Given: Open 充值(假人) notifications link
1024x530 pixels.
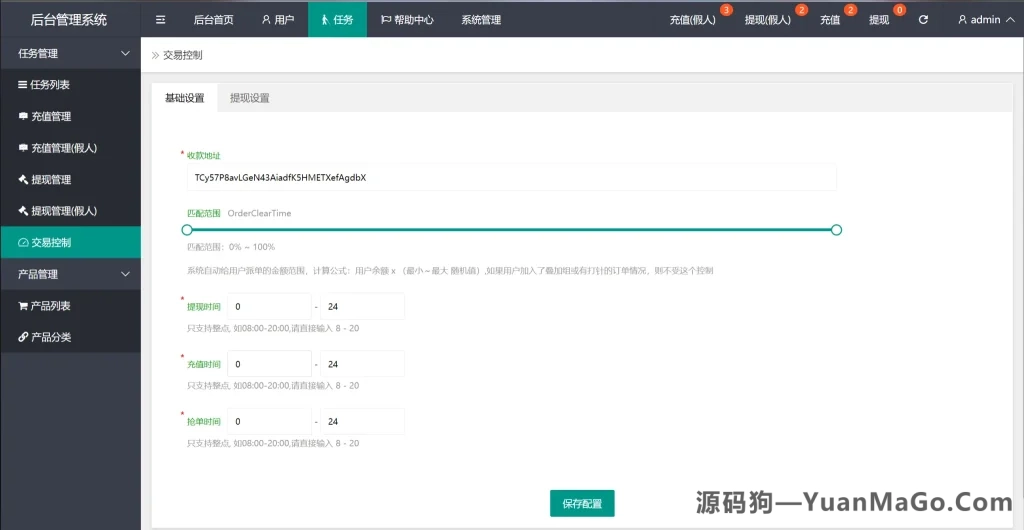Looking at the screenshot, I should 692,20.
